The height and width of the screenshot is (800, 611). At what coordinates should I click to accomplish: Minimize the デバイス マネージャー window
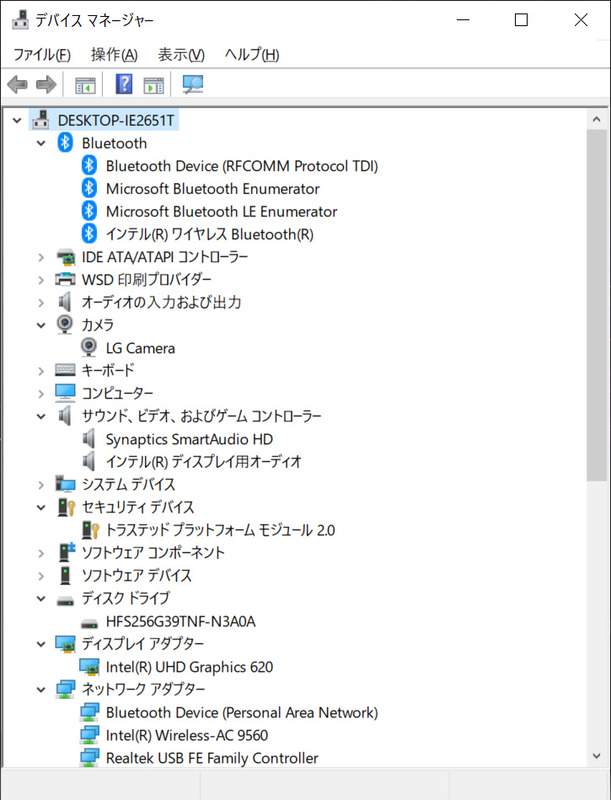pos(463,20)
